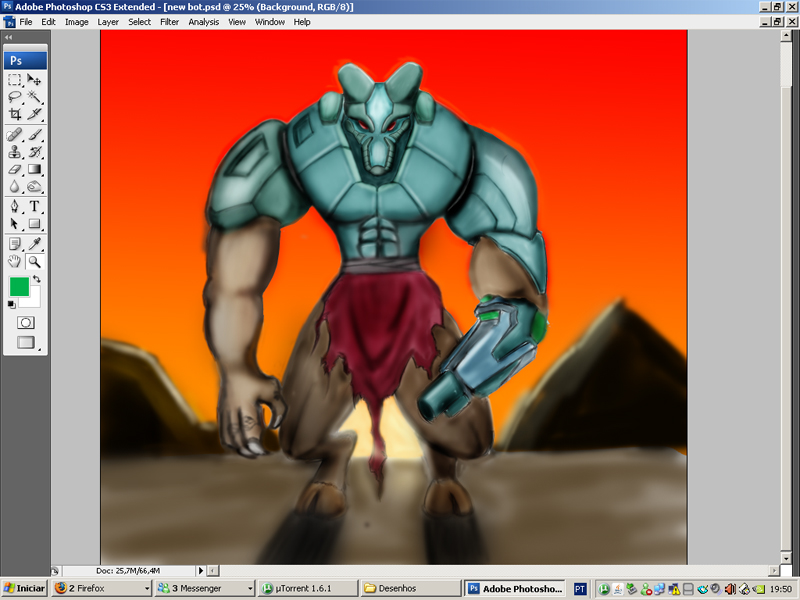
Task: Open the Window menu
Action: coord(270,22)
